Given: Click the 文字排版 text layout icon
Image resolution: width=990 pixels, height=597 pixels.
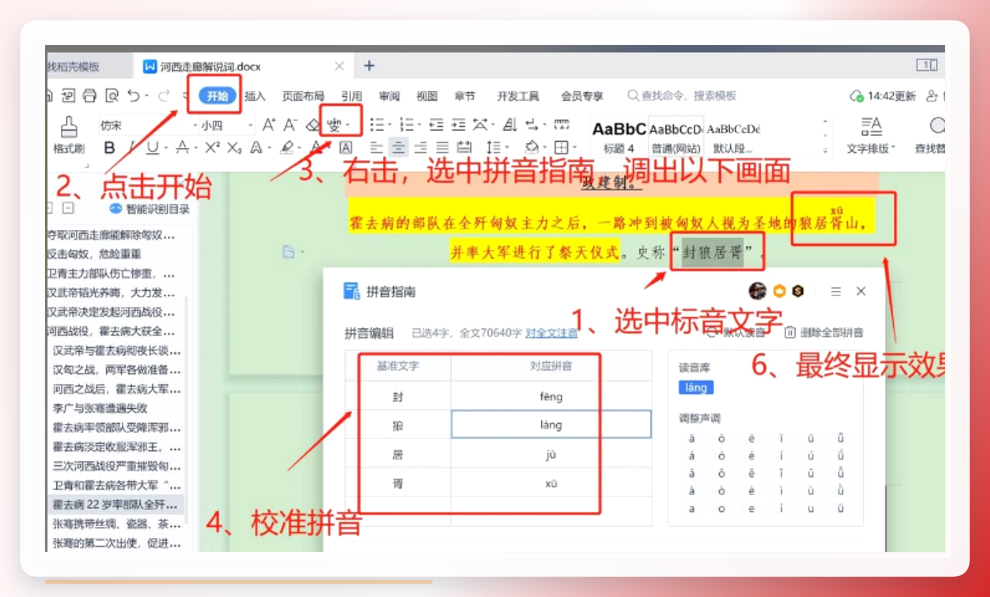Looking at the screenshot, I should coord(871,126).
